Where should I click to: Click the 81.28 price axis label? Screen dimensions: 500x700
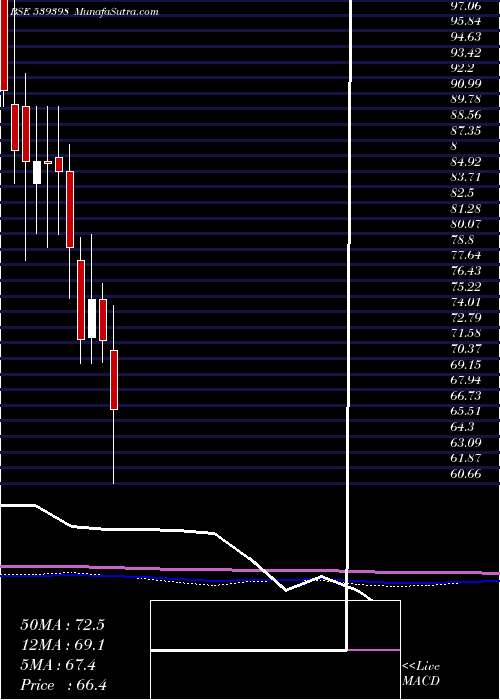[x=466, y=208]
